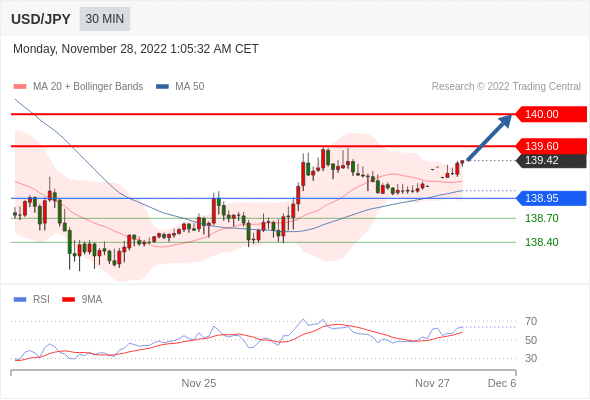Toggle the 9MA legend entry
The height and width of the screenshot is (400, 590).
[82, 300]
